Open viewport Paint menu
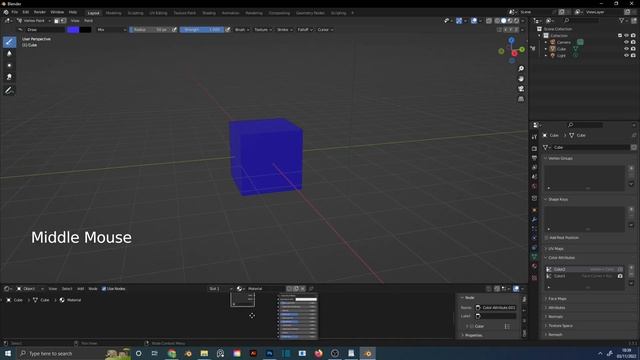The height and width of the screenshot is (360, 640). click(x=88, y=20)
